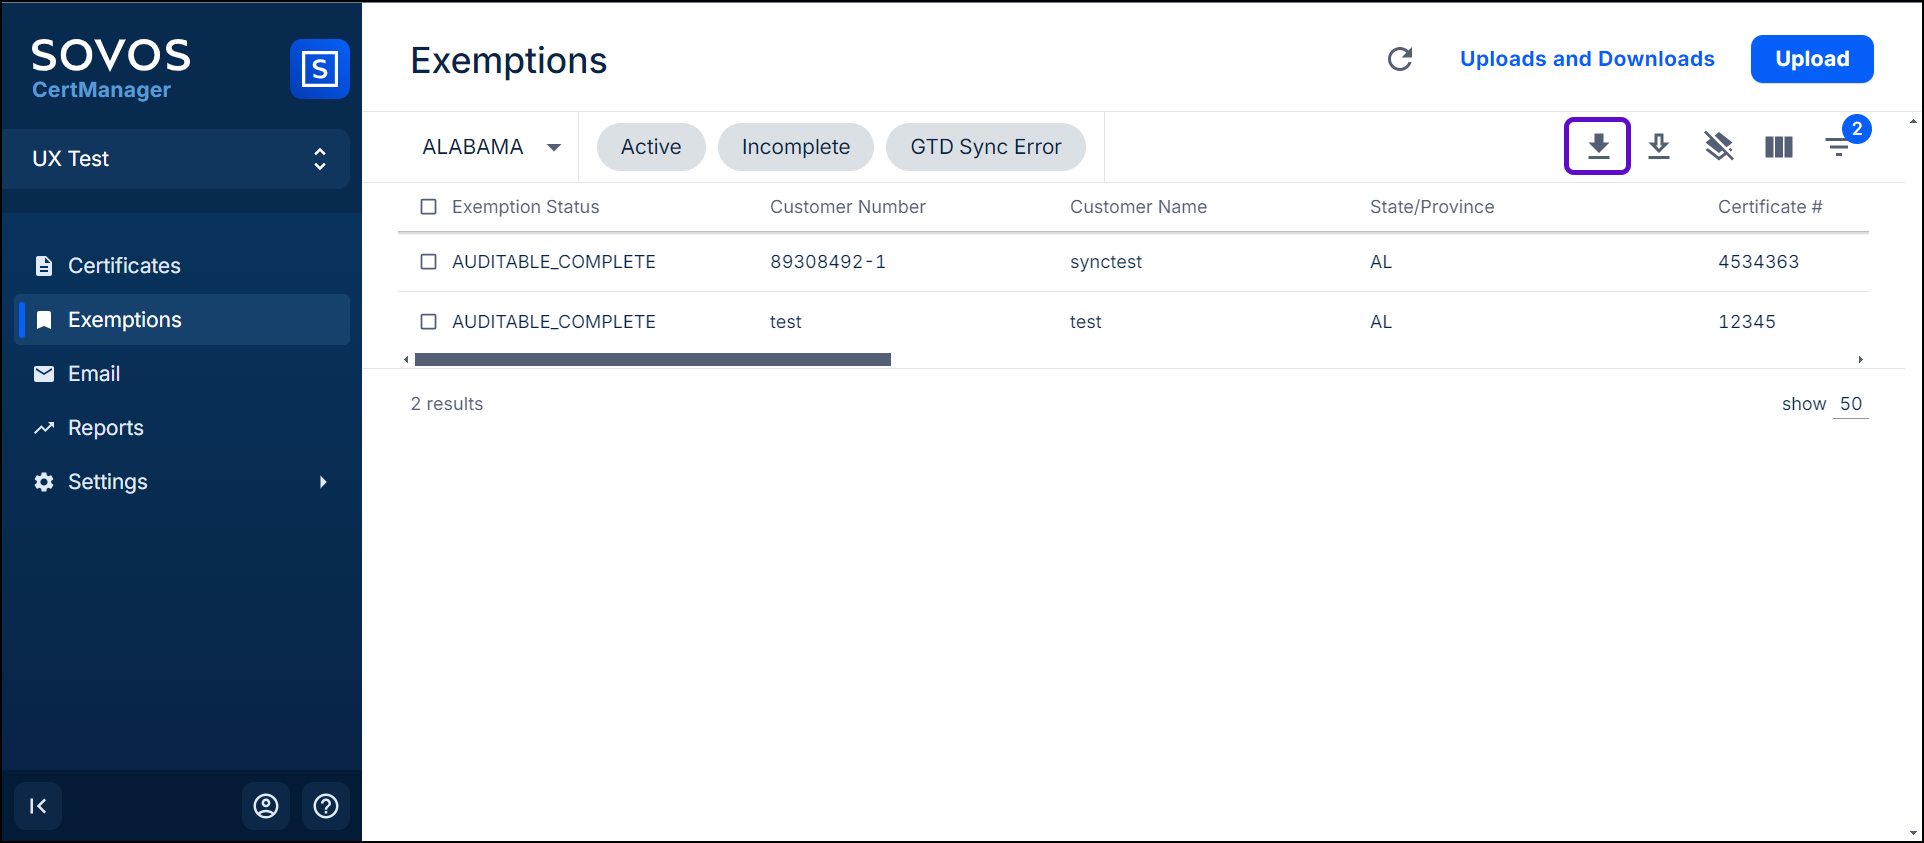The image size is (1924, 843).
Task: Open the user account profile icon
Action: (x=266, y=806)
